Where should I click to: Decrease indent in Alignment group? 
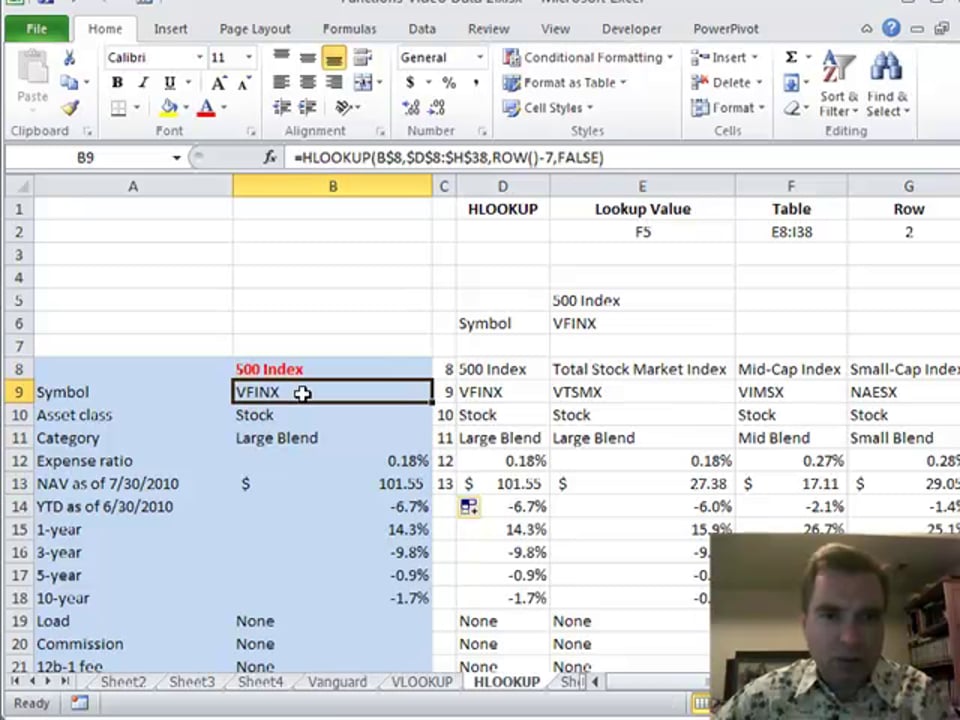pos(282,108)
